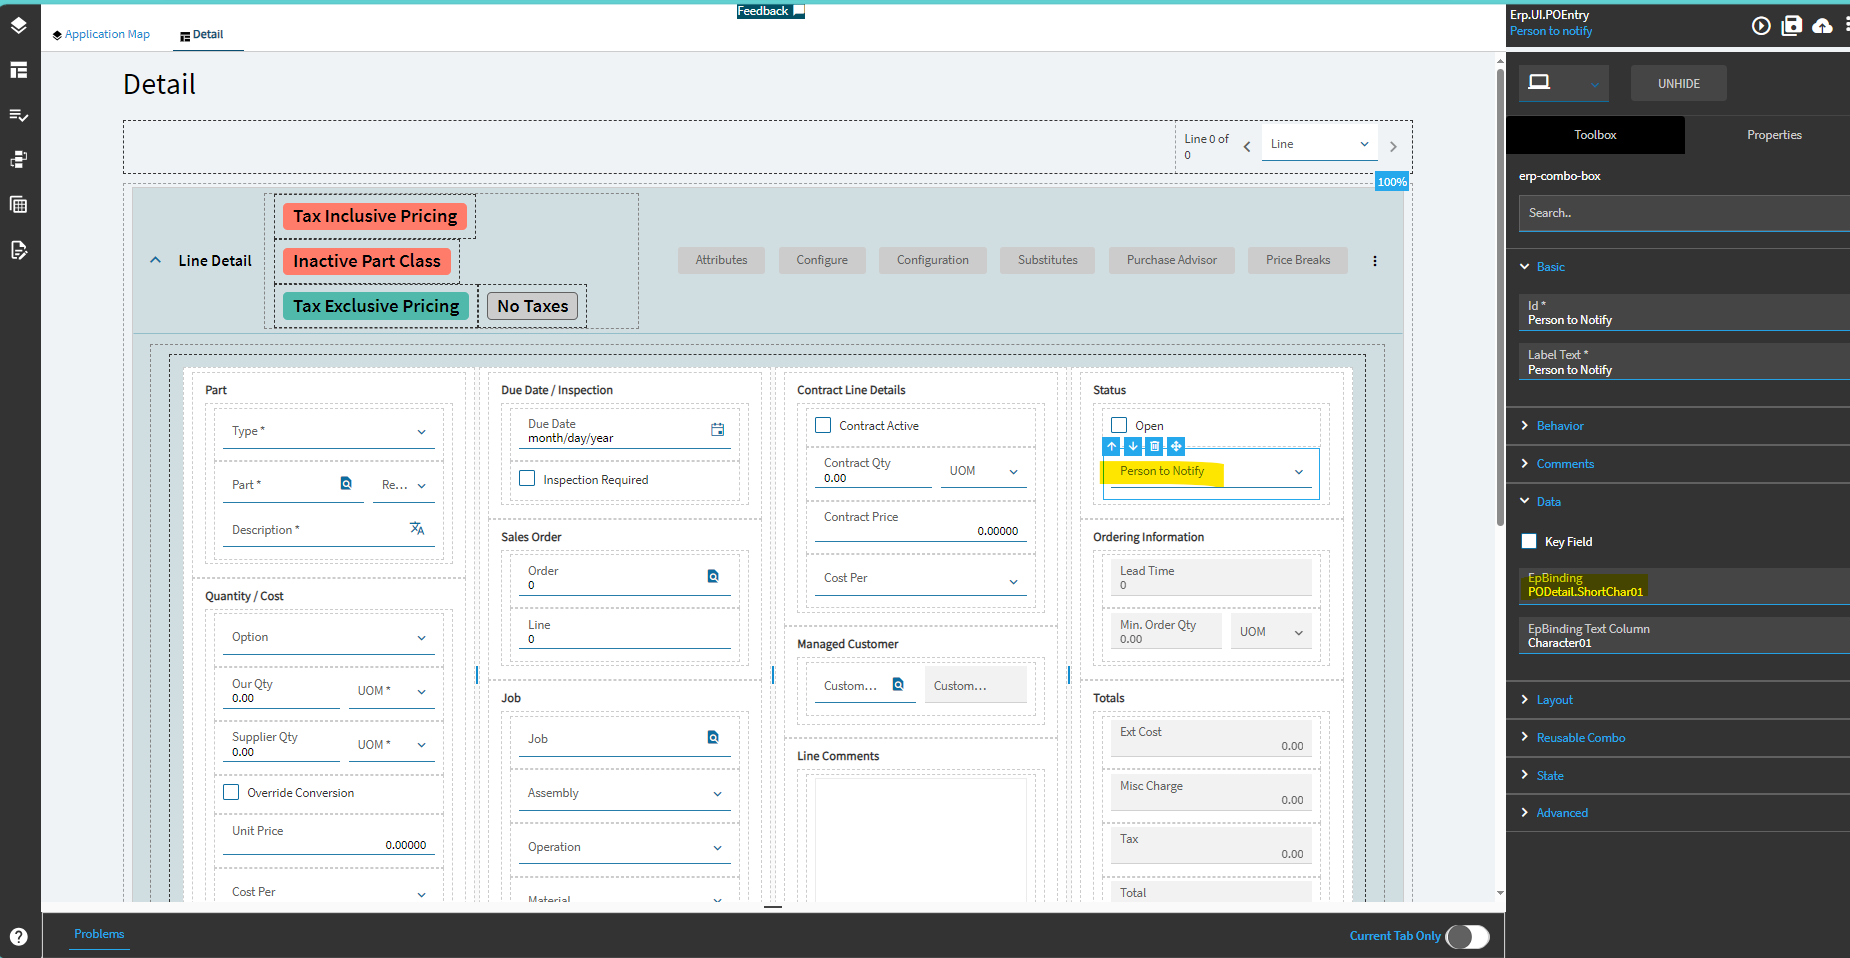Check the Open status checkbox
Viewport: 1850px width, 958px height.
pyautogui.click(x=1119, y=425)
